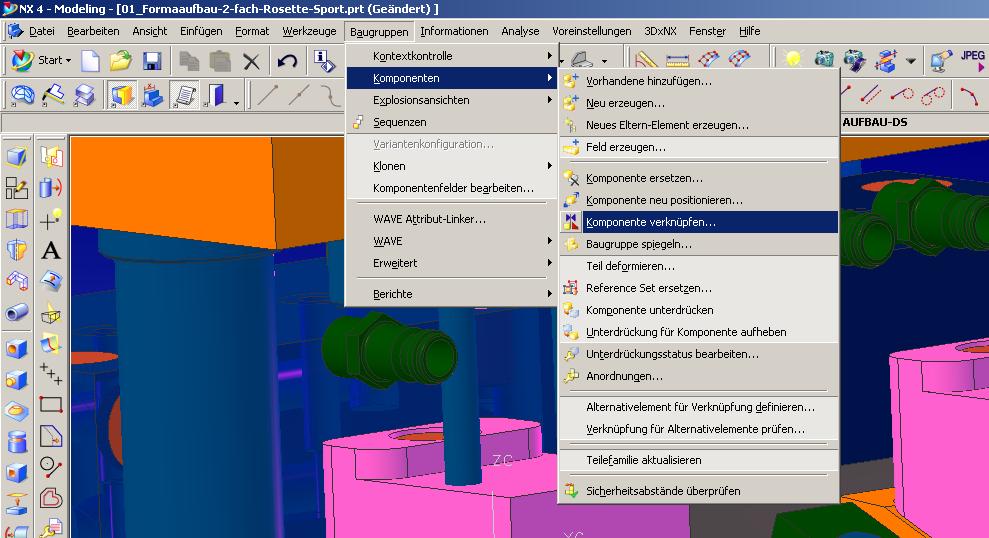Click 'Komponente unterdrücken' entry
This screenshot has height=538, width=989.
point(699,310)
